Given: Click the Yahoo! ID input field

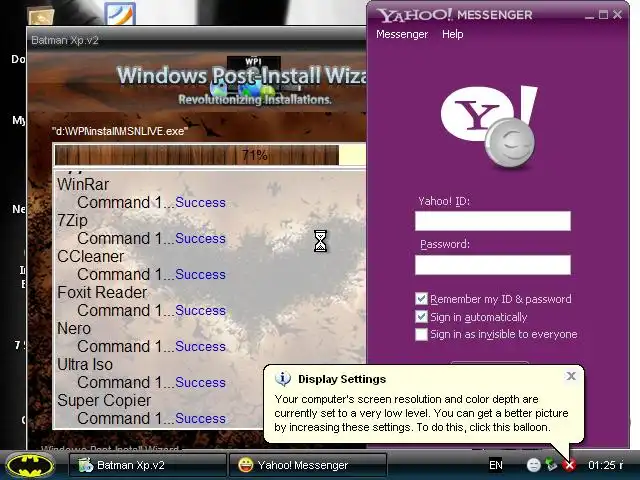Looking at the screenshot, I should pos(493,221).
